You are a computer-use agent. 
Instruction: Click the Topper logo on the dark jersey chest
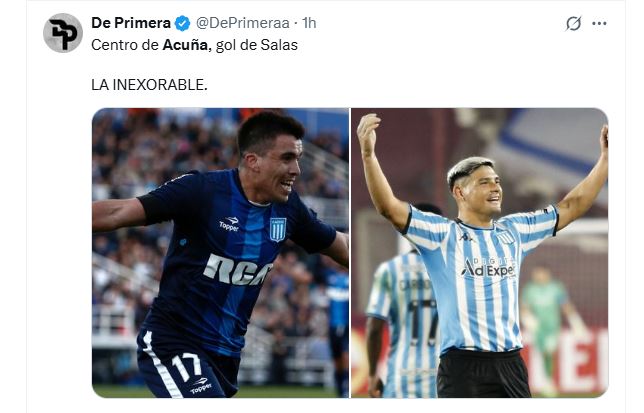(229, 224)
